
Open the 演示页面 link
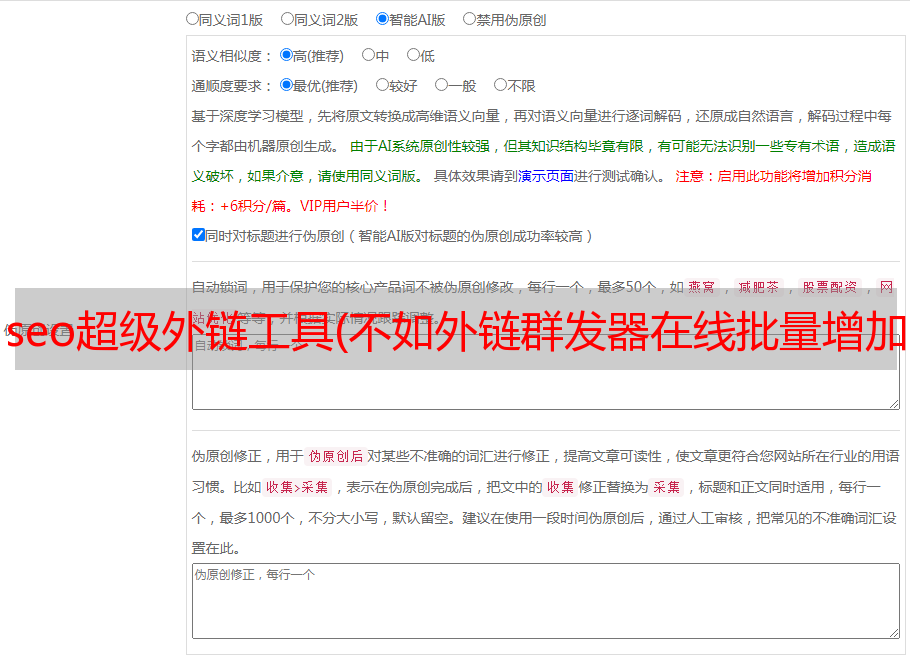tap(546, 176)
